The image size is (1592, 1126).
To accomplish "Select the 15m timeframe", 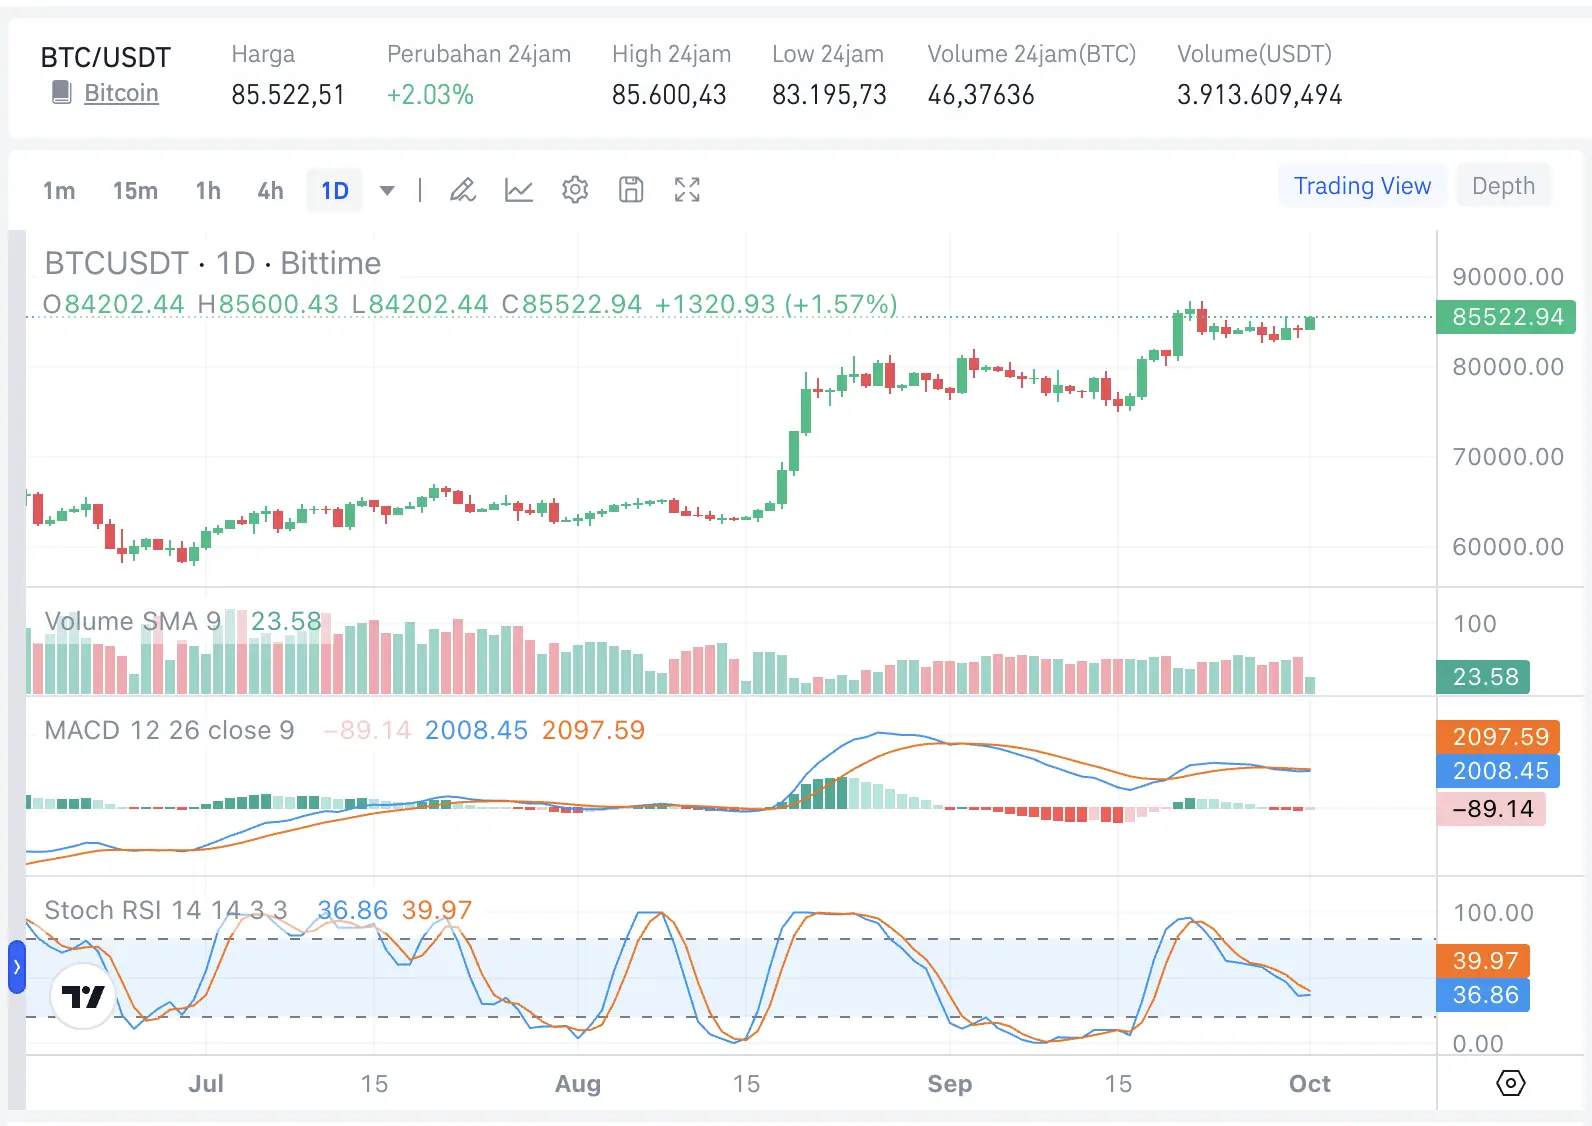I will [x=135, y=190].
